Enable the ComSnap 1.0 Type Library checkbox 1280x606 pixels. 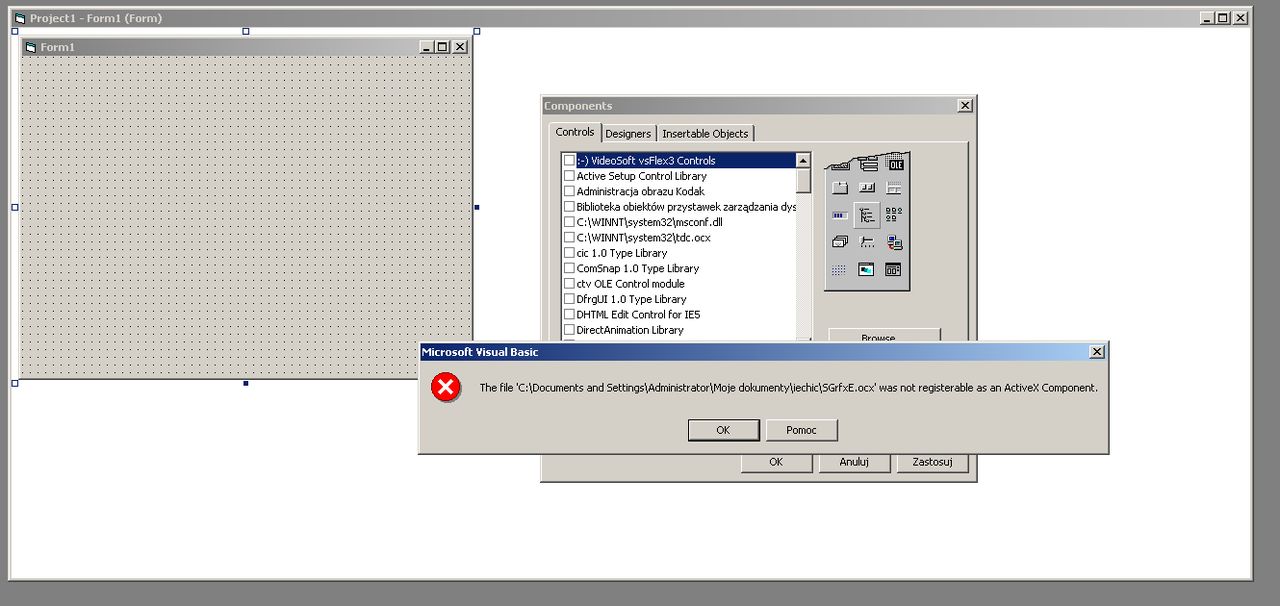569,268
